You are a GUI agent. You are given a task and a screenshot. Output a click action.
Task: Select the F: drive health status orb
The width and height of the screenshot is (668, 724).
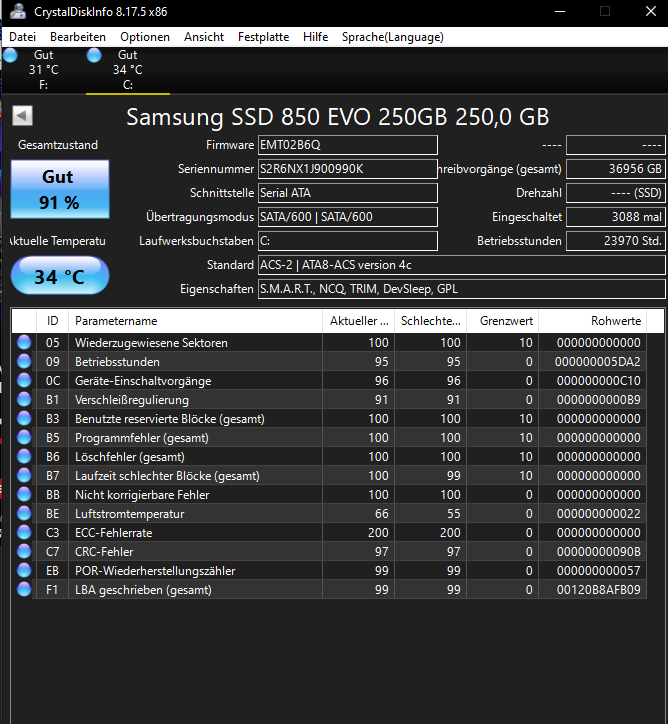tap(10, 55)
